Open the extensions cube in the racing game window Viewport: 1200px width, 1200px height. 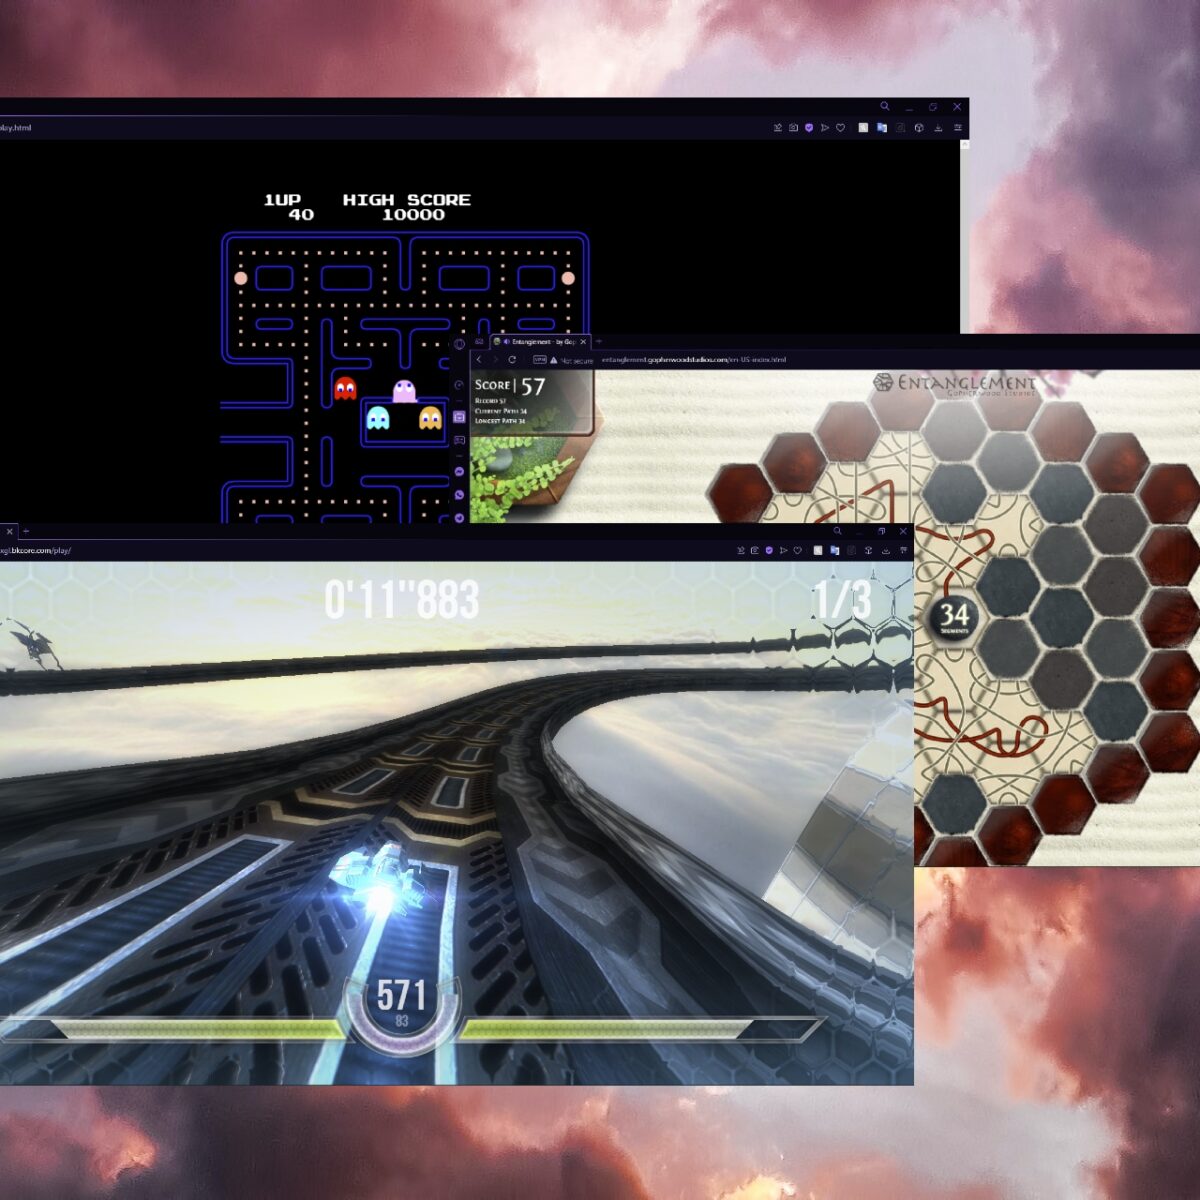click(868, 550)
